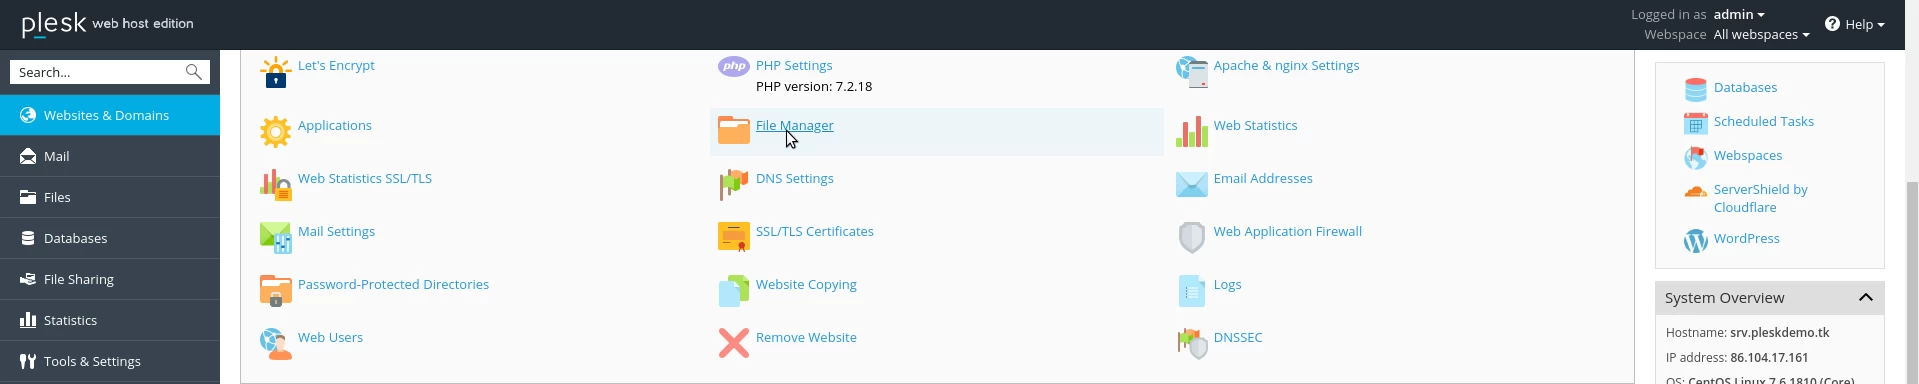Click the SSL/TLS Certificates icon
This screenshot has height=384, width=1919.
(x=733, y=238)
